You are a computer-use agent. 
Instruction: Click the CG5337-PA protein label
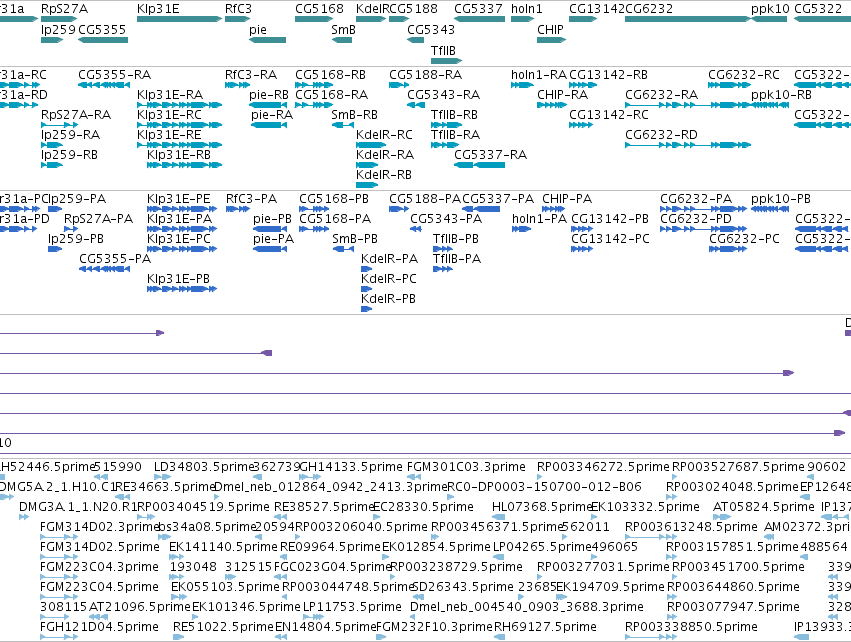point(498,199)
